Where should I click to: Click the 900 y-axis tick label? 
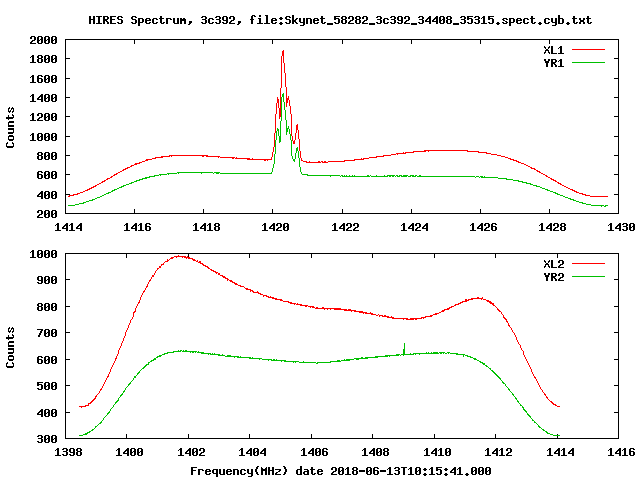[47, 280]
